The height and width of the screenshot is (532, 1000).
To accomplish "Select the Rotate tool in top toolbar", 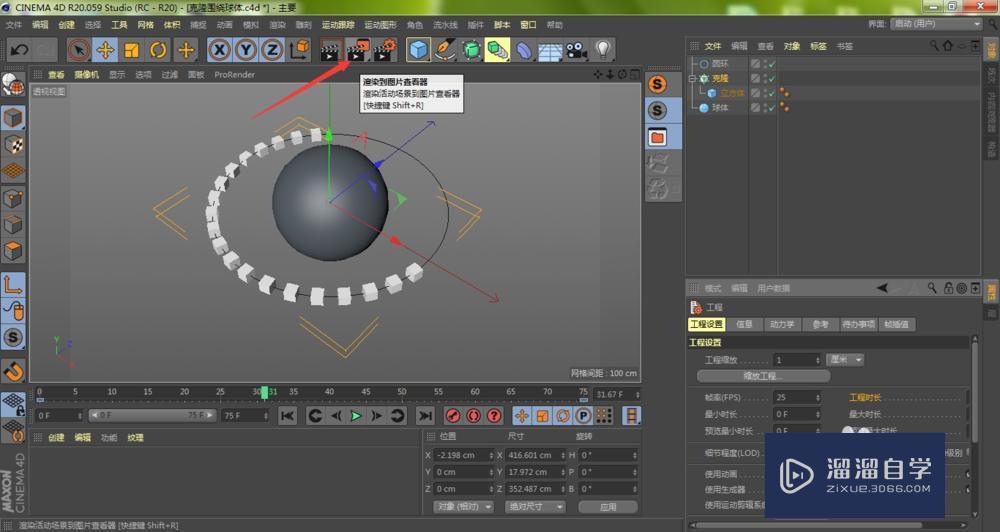I will coord(158,50).
